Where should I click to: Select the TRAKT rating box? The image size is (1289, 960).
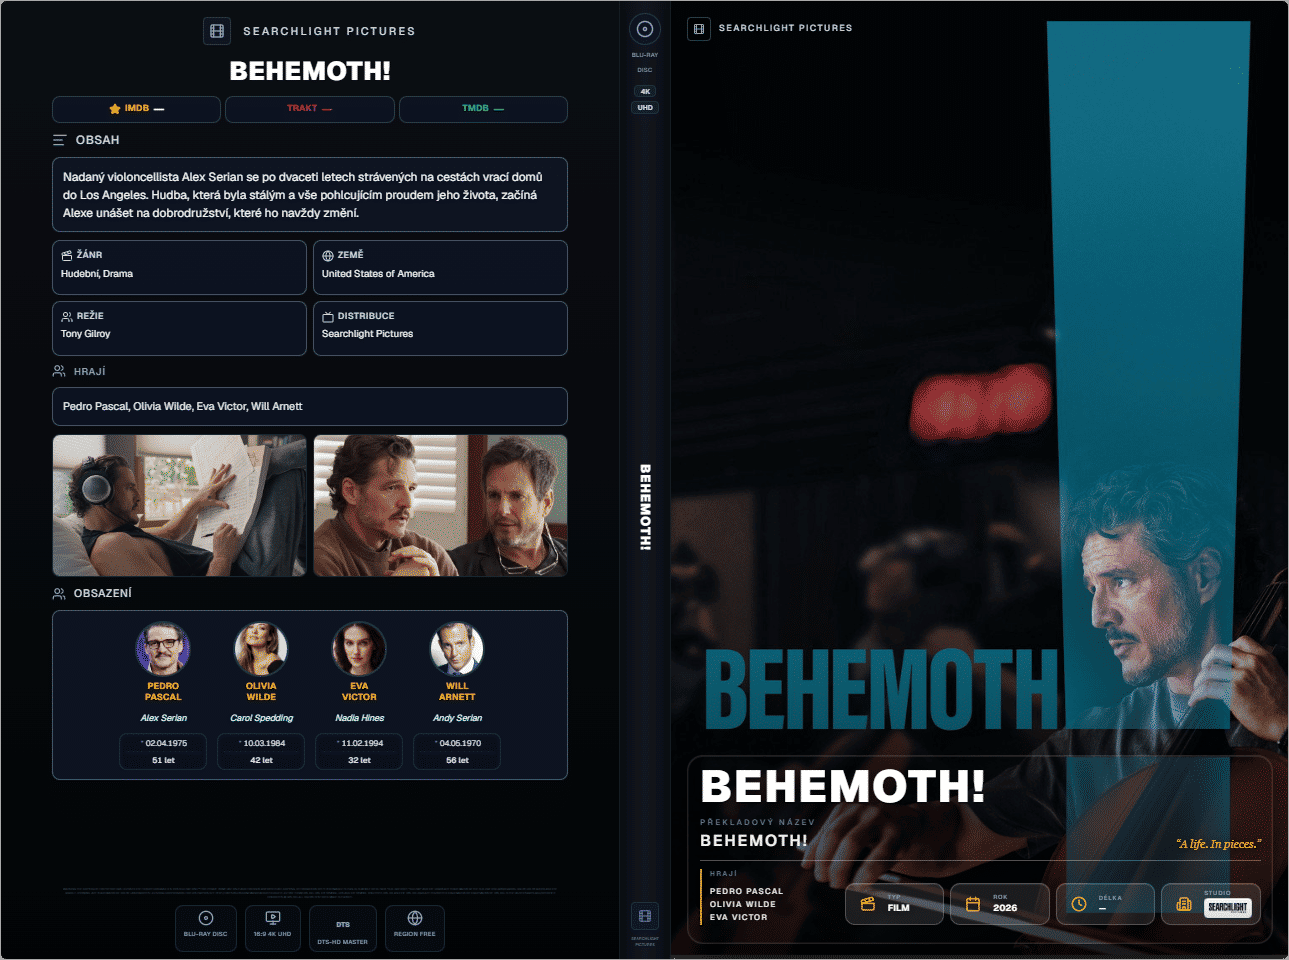click(310, 109)
